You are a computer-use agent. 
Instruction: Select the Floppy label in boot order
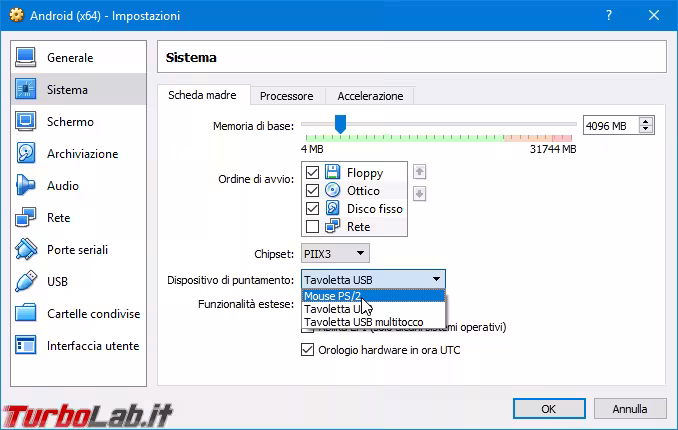[365, 173]
